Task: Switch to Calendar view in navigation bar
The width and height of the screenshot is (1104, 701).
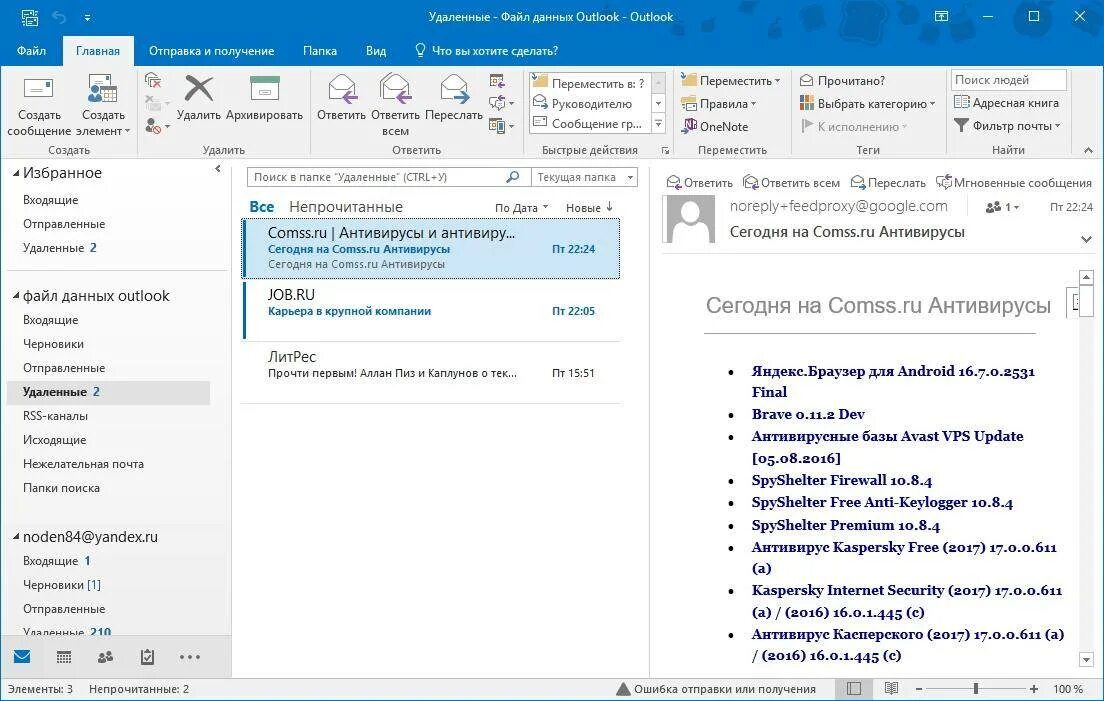Action: point(63,657)
